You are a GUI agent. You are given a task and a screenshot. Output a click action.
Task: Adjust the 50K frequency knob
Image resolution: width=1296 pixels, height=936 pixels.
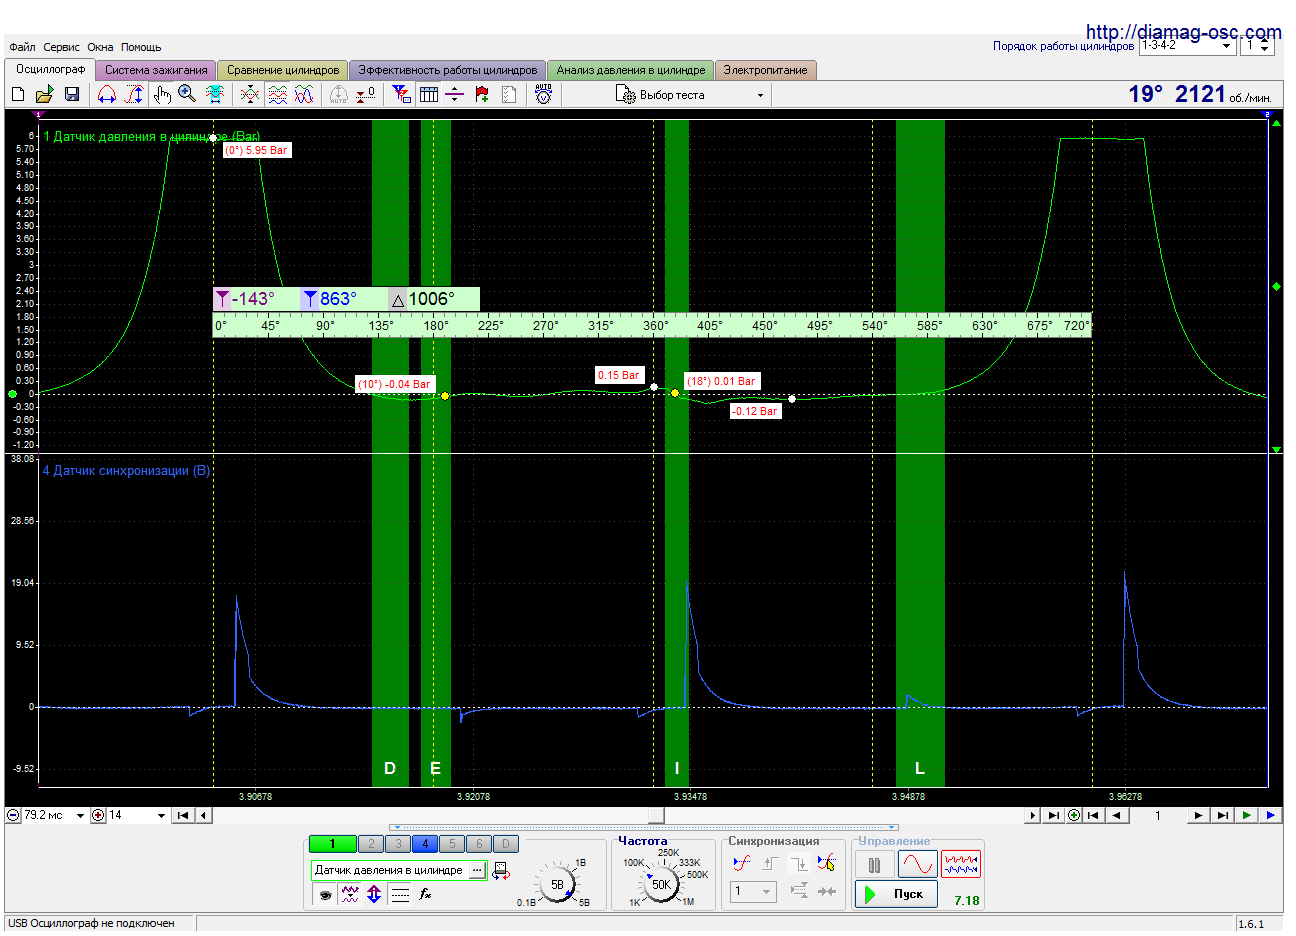661,884
